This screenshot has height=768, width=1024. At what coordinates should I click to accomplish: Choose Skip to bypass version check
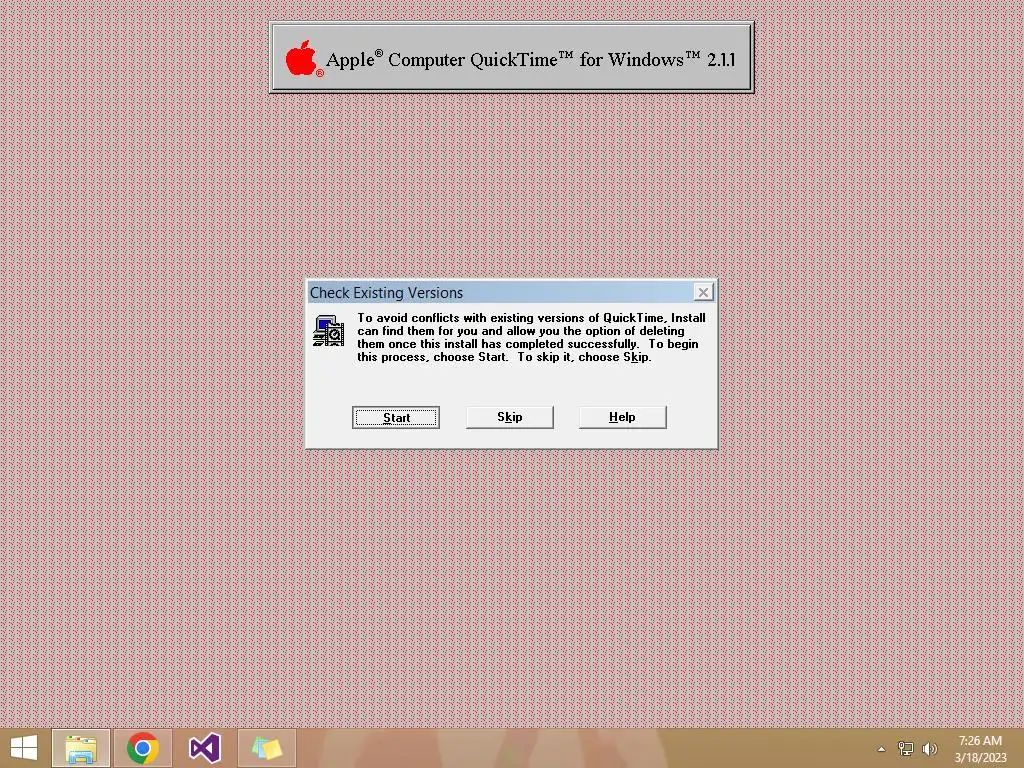[x=509, y=417]
